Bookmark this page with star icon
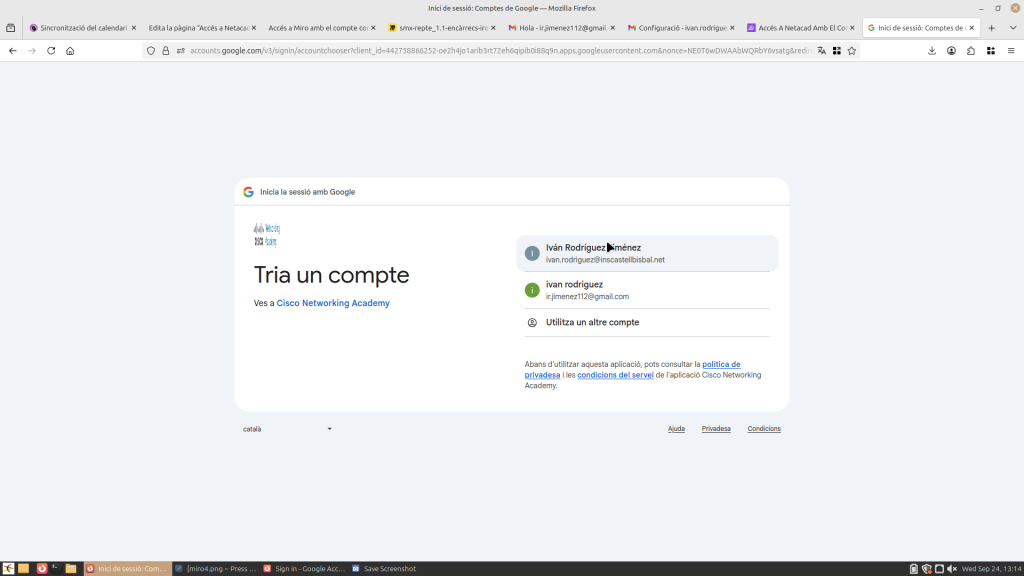 coord(852,50)
